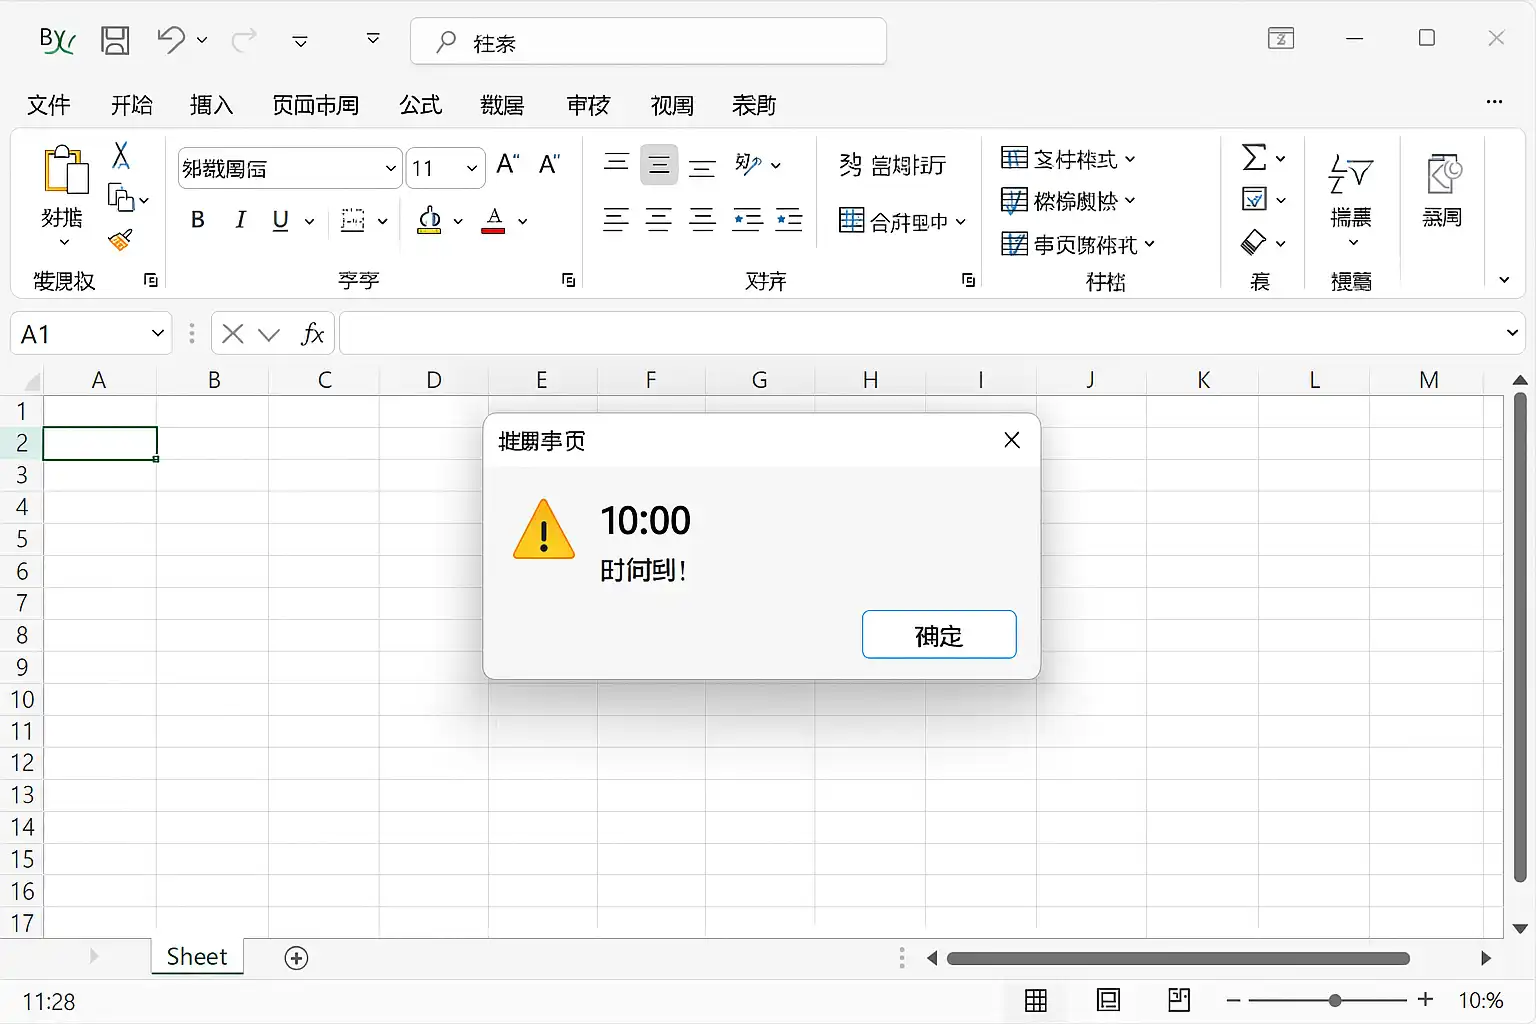Open the font size dropdown

tap(471, 169)
